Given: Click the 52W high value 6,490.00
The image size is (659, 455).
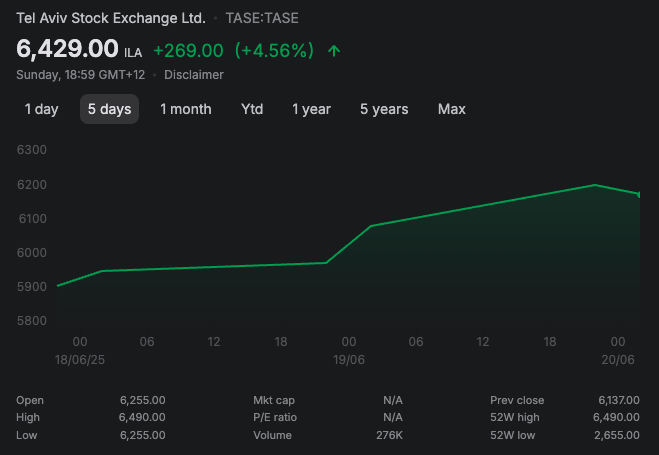Looking at the screenshot, I should pos(617,418).
